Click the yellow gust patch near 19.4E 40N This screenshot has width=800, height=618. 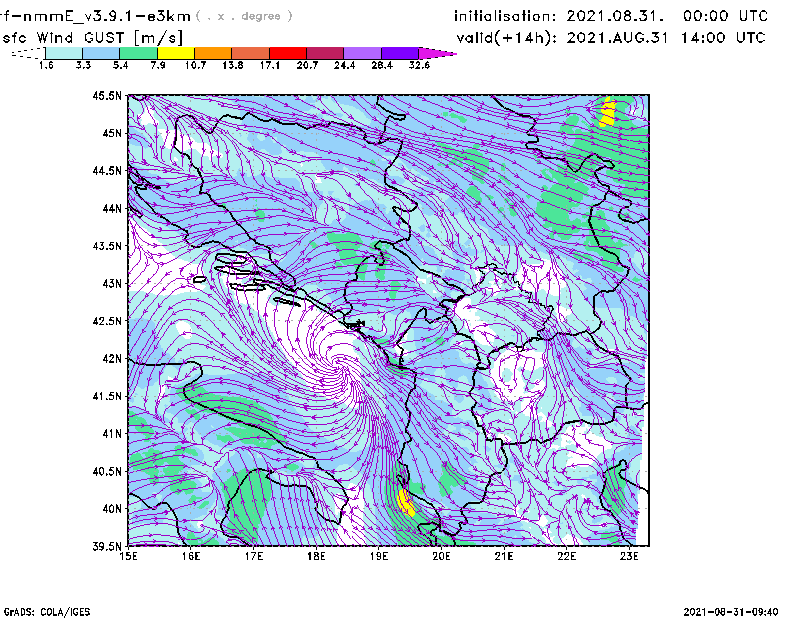pos(406,503)
